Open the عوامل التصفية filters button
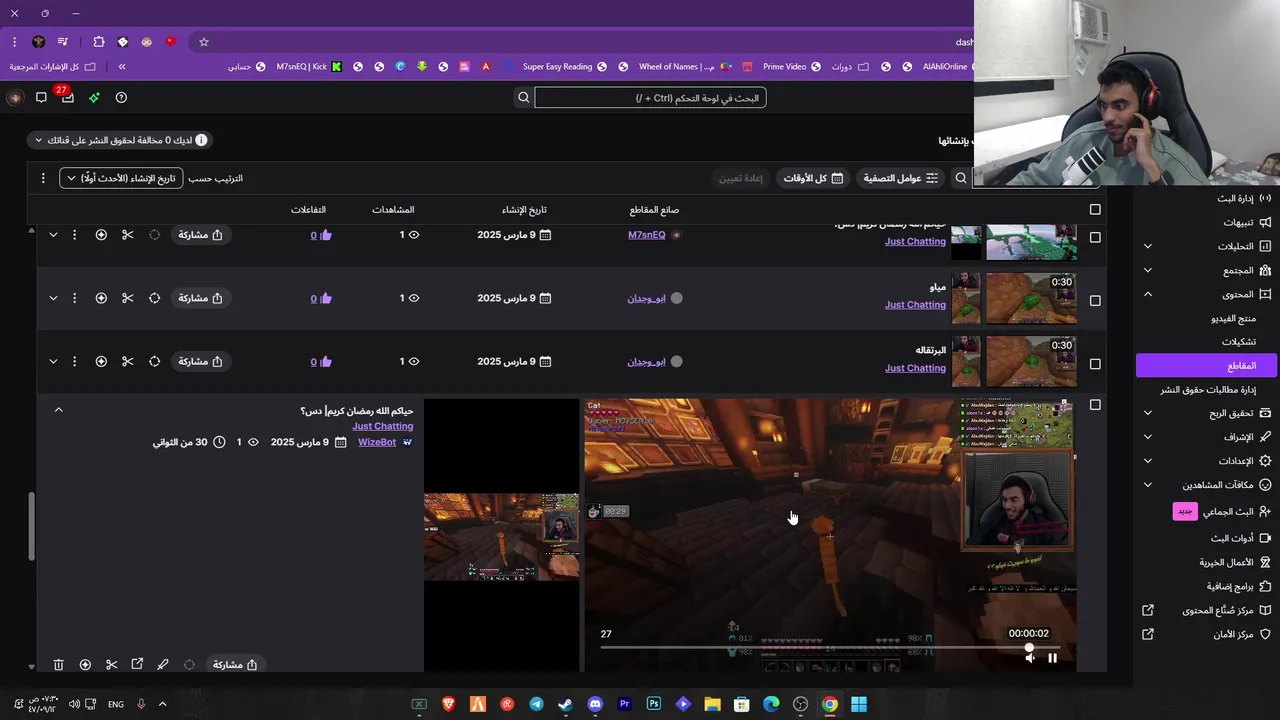This screenshot has height=720, width=1280. coord(900,178)
